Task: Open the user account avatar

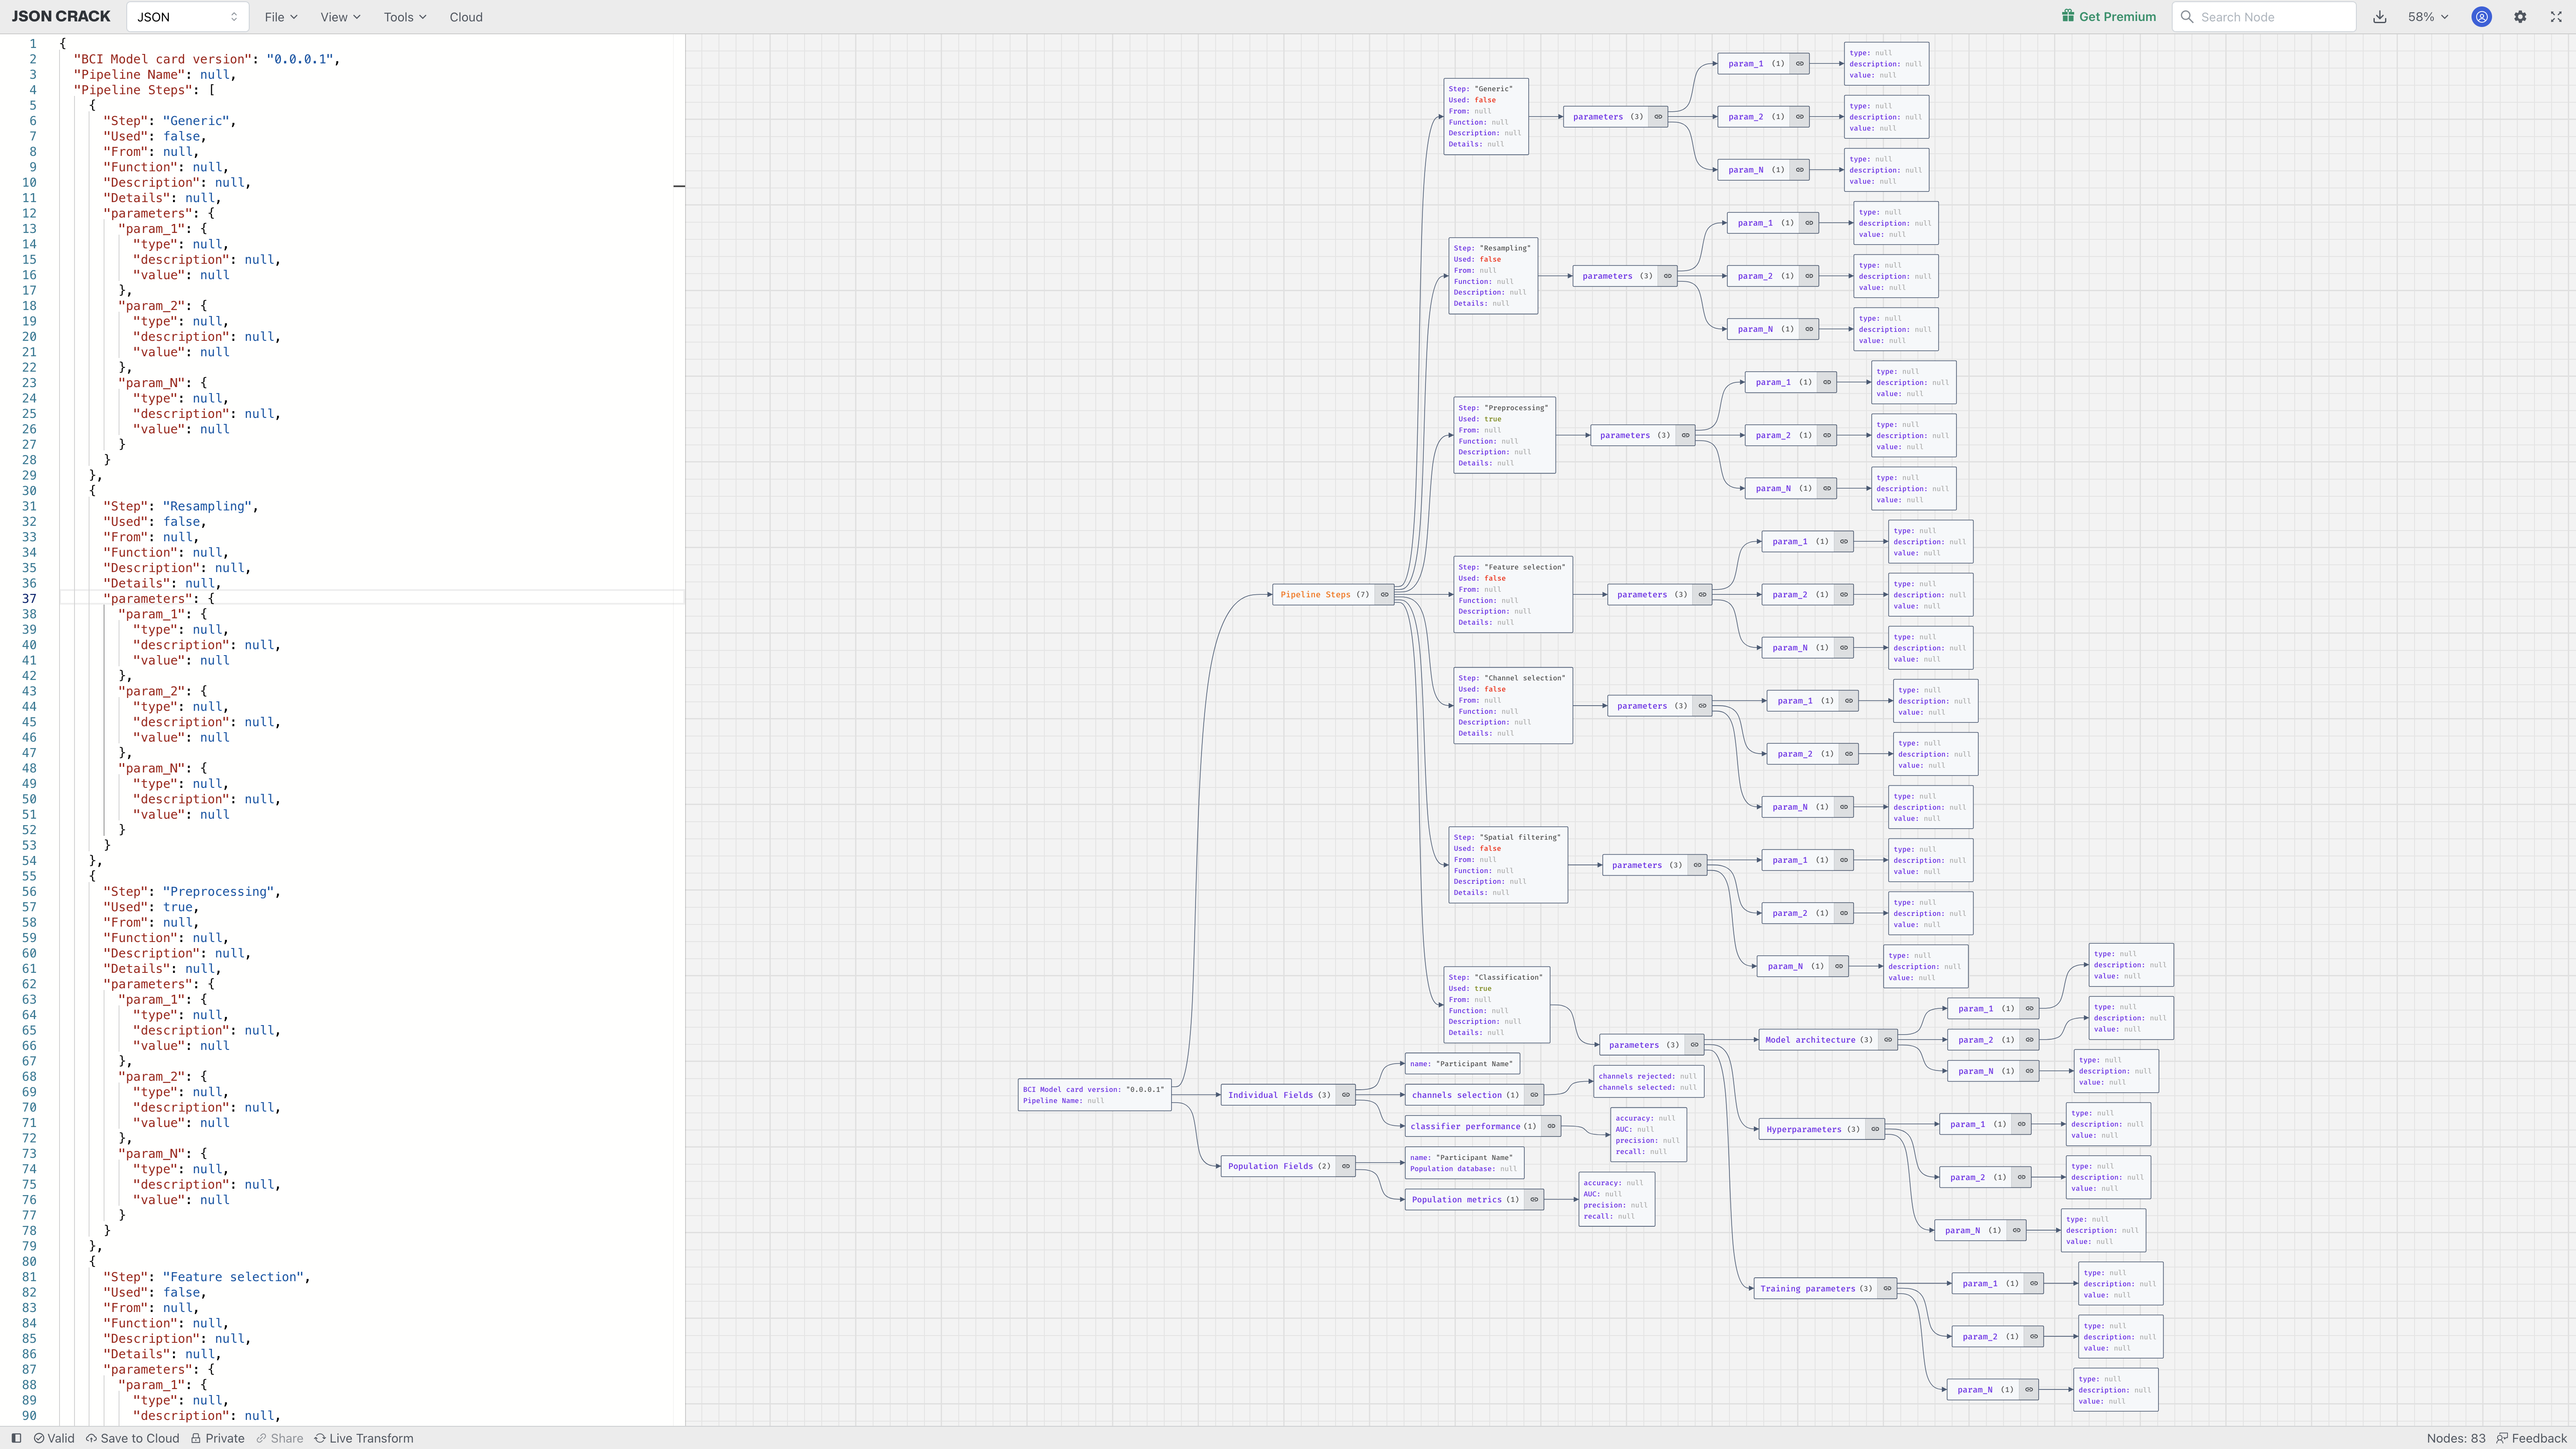Action: tap(2481, 17)
